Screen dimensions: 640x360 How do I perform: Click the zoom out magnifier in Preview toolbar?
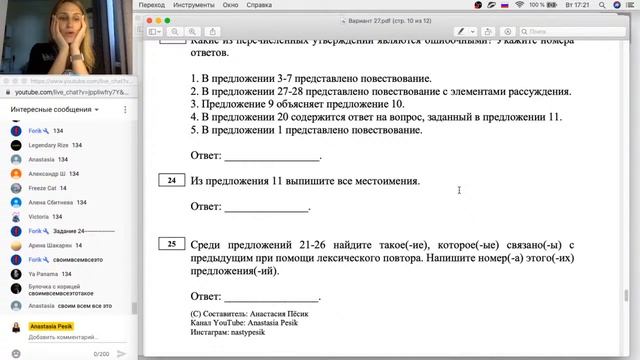click(175, 32)
